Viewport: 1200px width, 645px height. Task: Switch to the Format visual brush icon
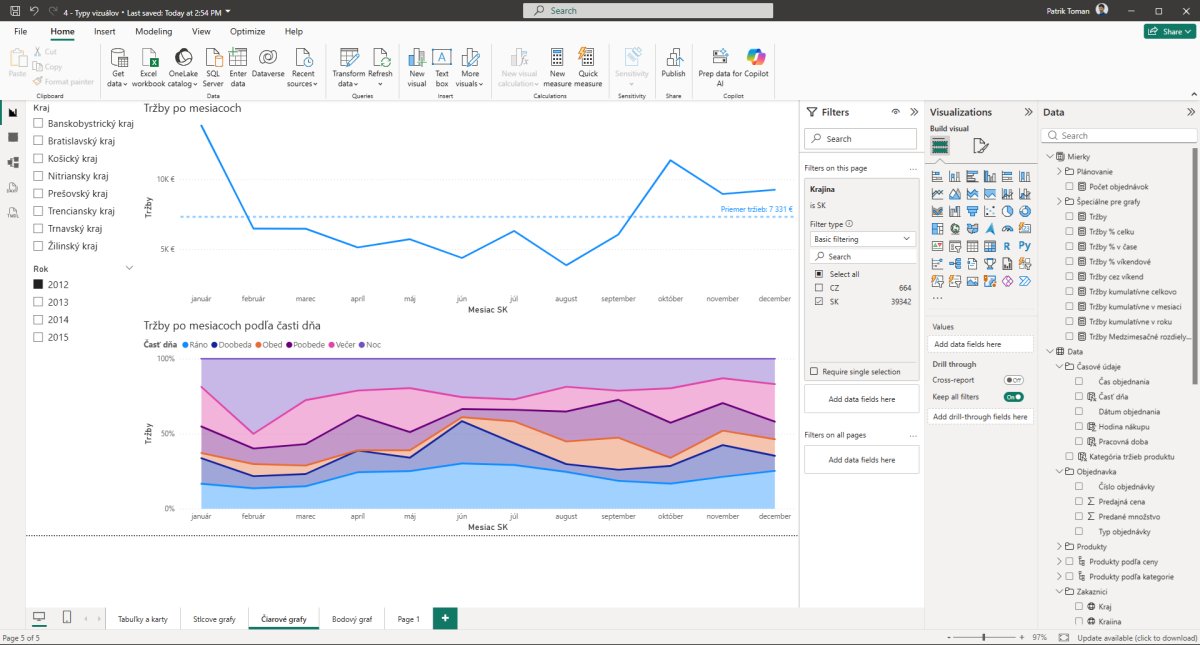[980, 146]
